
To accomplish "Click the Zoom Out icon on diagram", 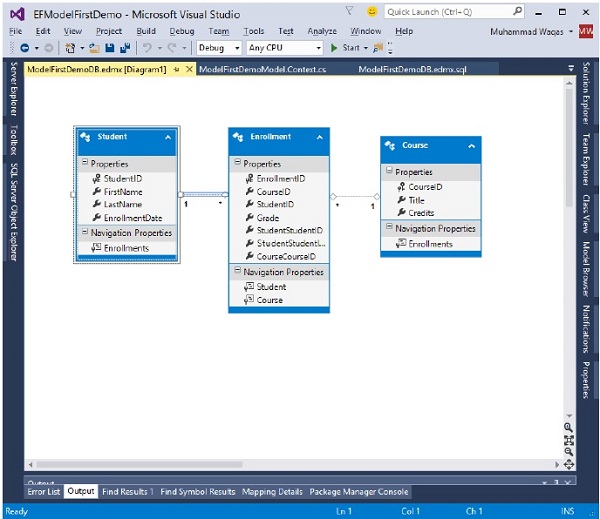I will [x=568, y=452].
